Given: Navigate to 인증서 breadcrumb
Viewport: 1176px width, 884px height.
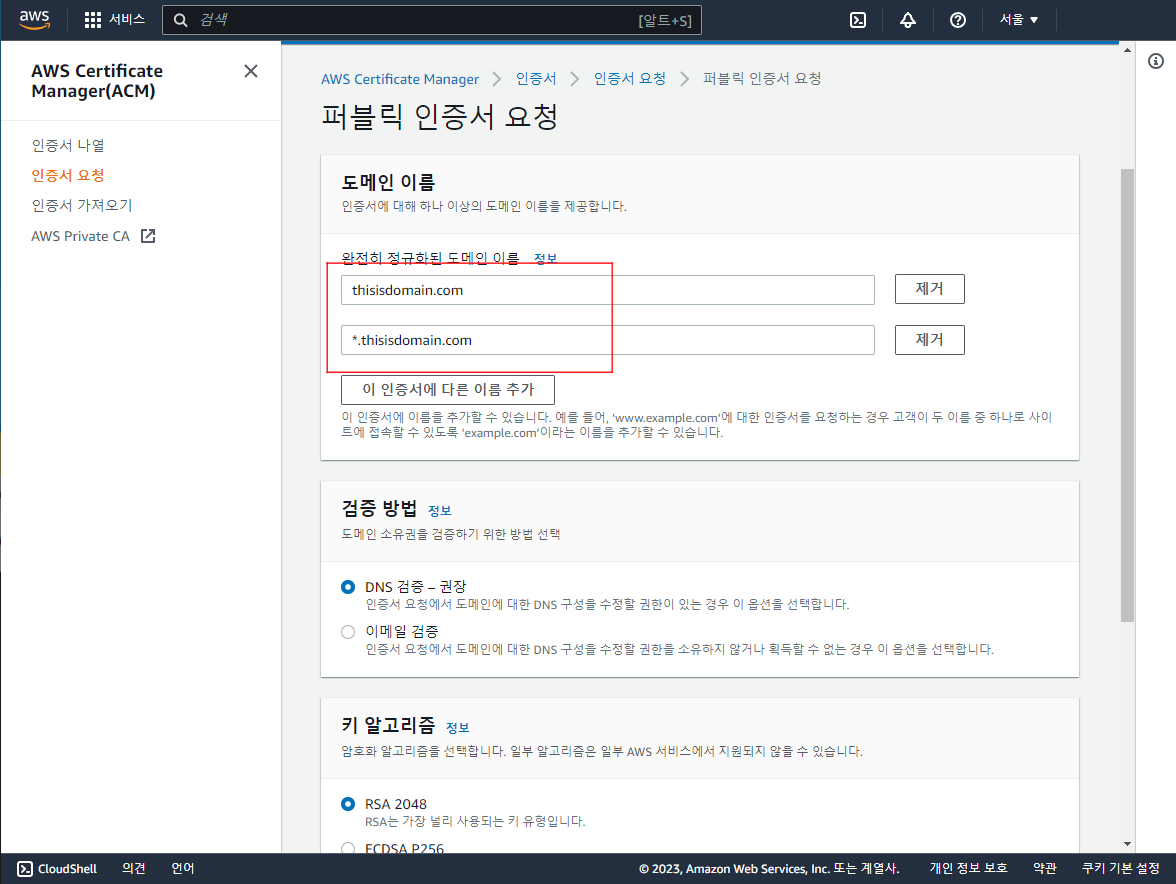Looking at the screenshot, I should [x=536, y=79].
